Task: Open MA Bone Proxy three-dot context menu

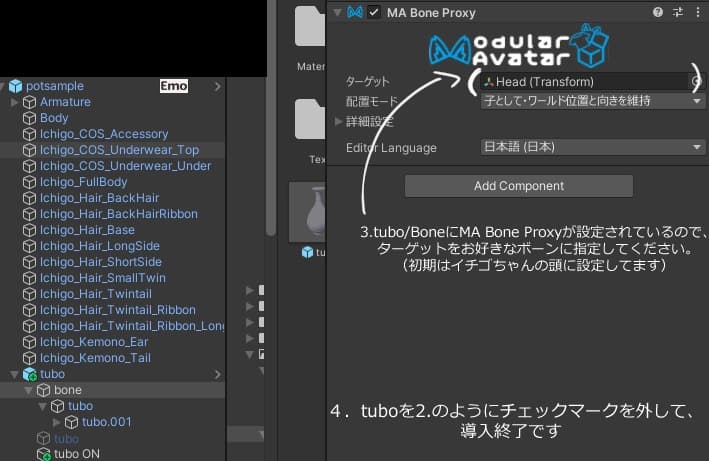Action: point(698,12)
